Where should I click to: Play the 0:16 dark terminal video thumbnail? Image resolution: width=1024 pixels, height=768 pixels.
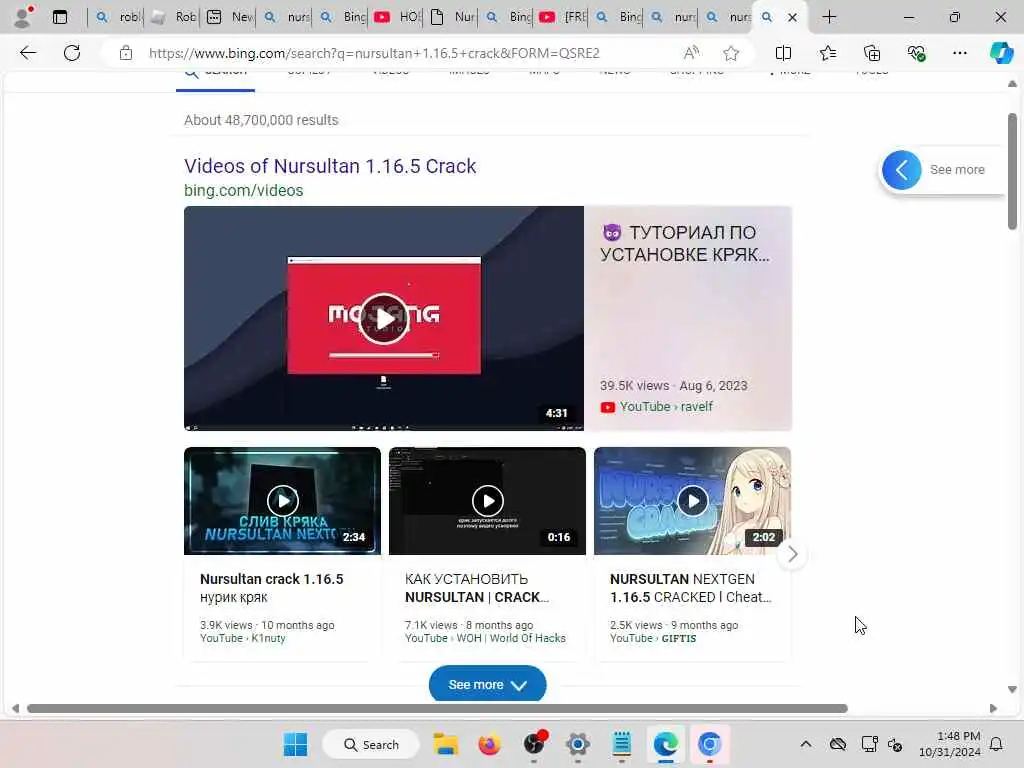487,501
